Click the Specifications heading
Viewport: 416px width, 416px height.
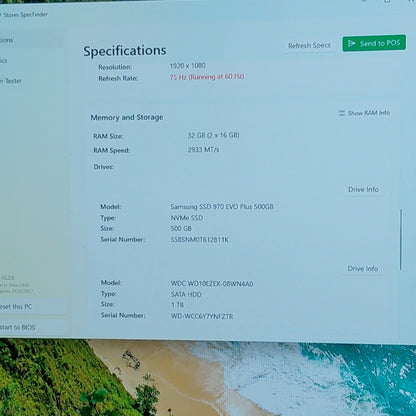click(125, 51)
